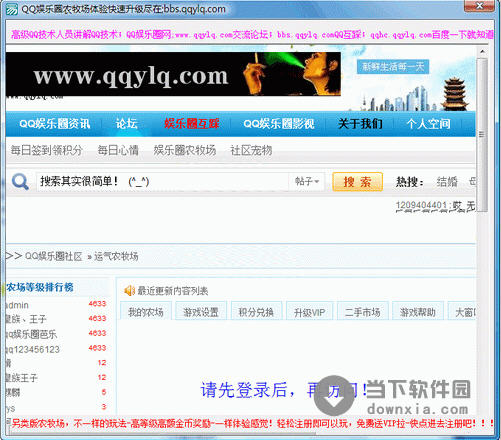This screenshot has width=501, height=440.
Task: Click the www.qqylq.com banner image
Action: pos(173,74)
